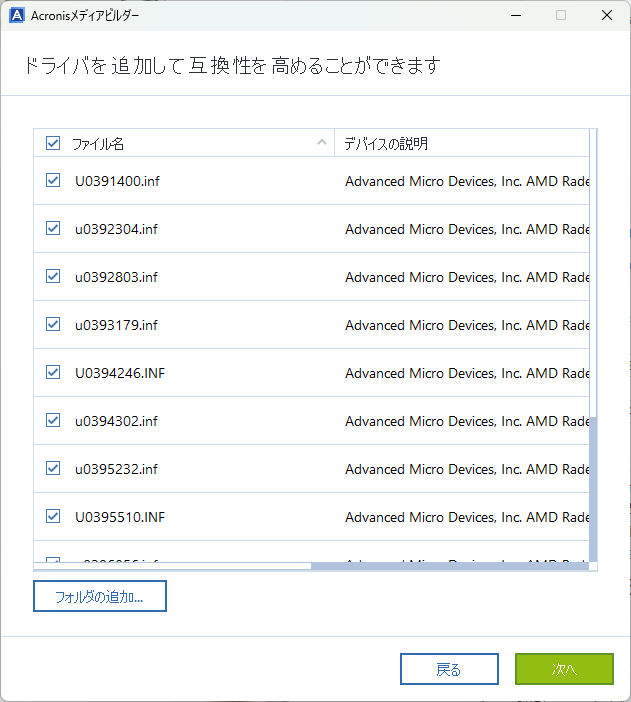The image size is (631, 702).
Task: Click the フォルダの追加... button
Action: (x=100, y=596)
